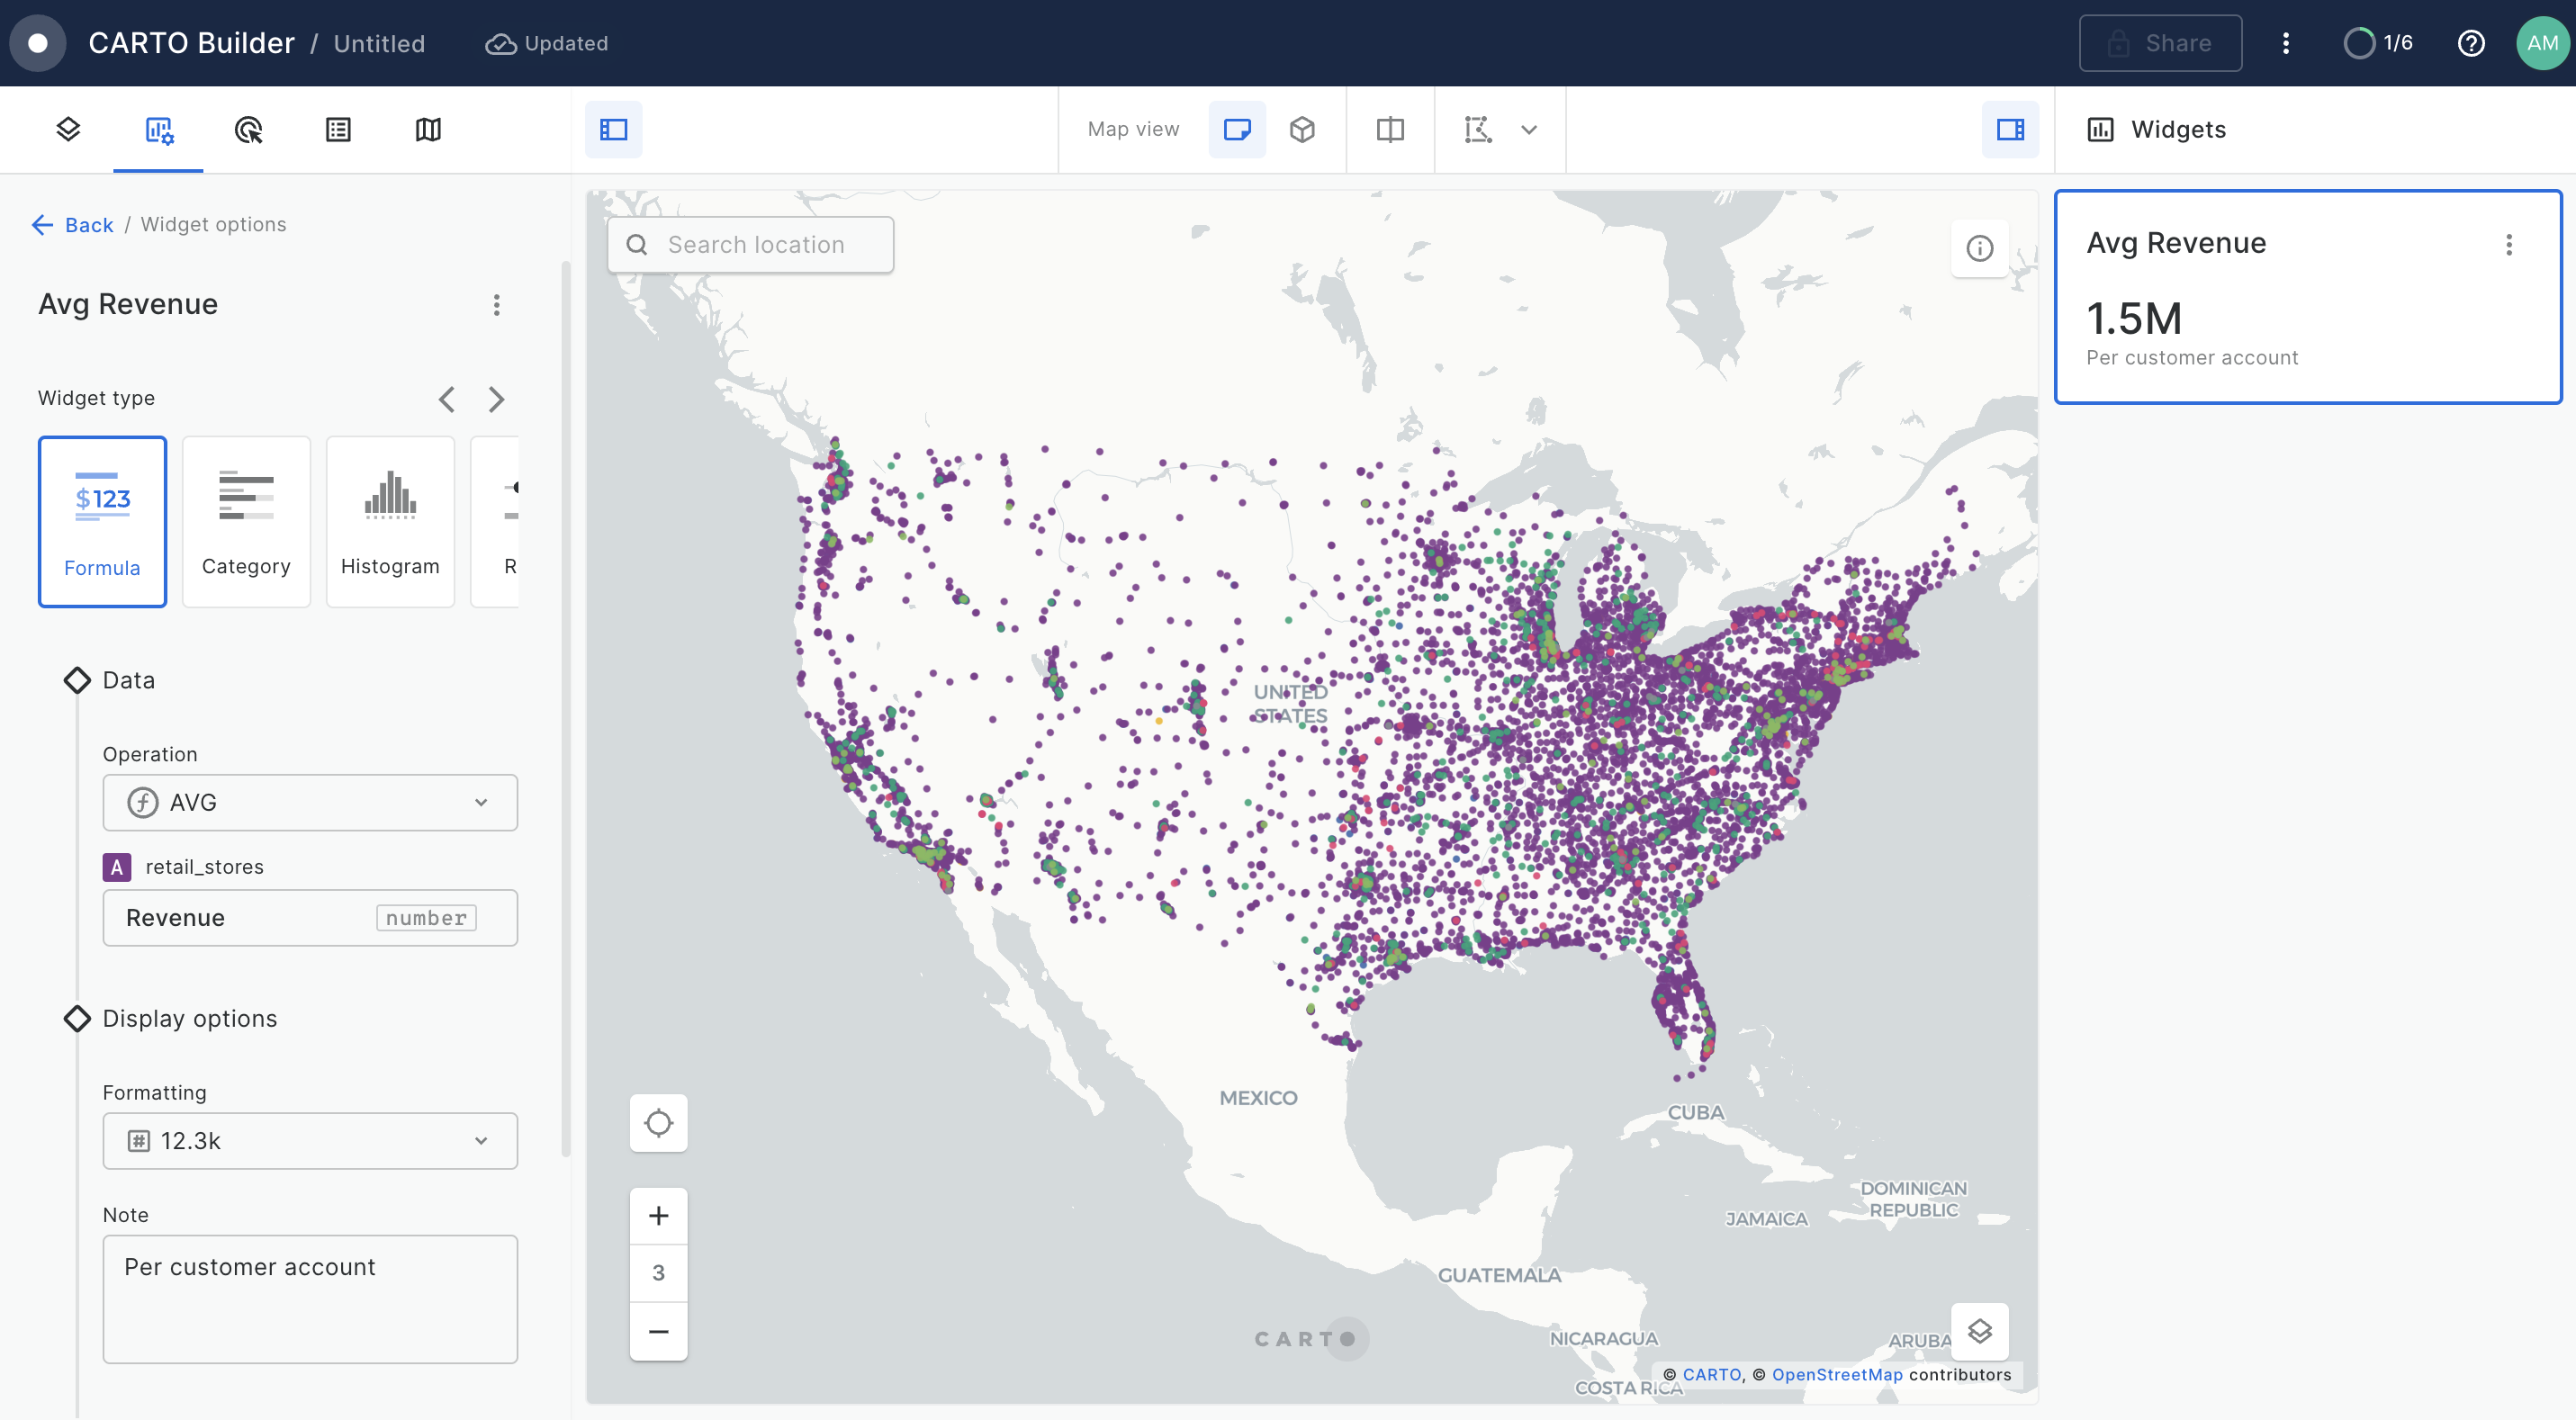Screen dimensions: 2576x1420
Task: Click the locate me crosshair button
Action: click(x=658, y=1123)
